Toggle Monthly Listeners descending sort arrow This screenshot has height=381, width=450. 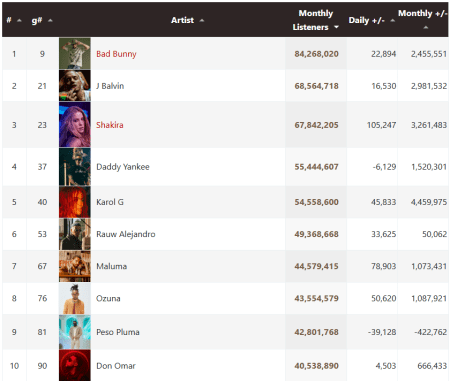336,27
